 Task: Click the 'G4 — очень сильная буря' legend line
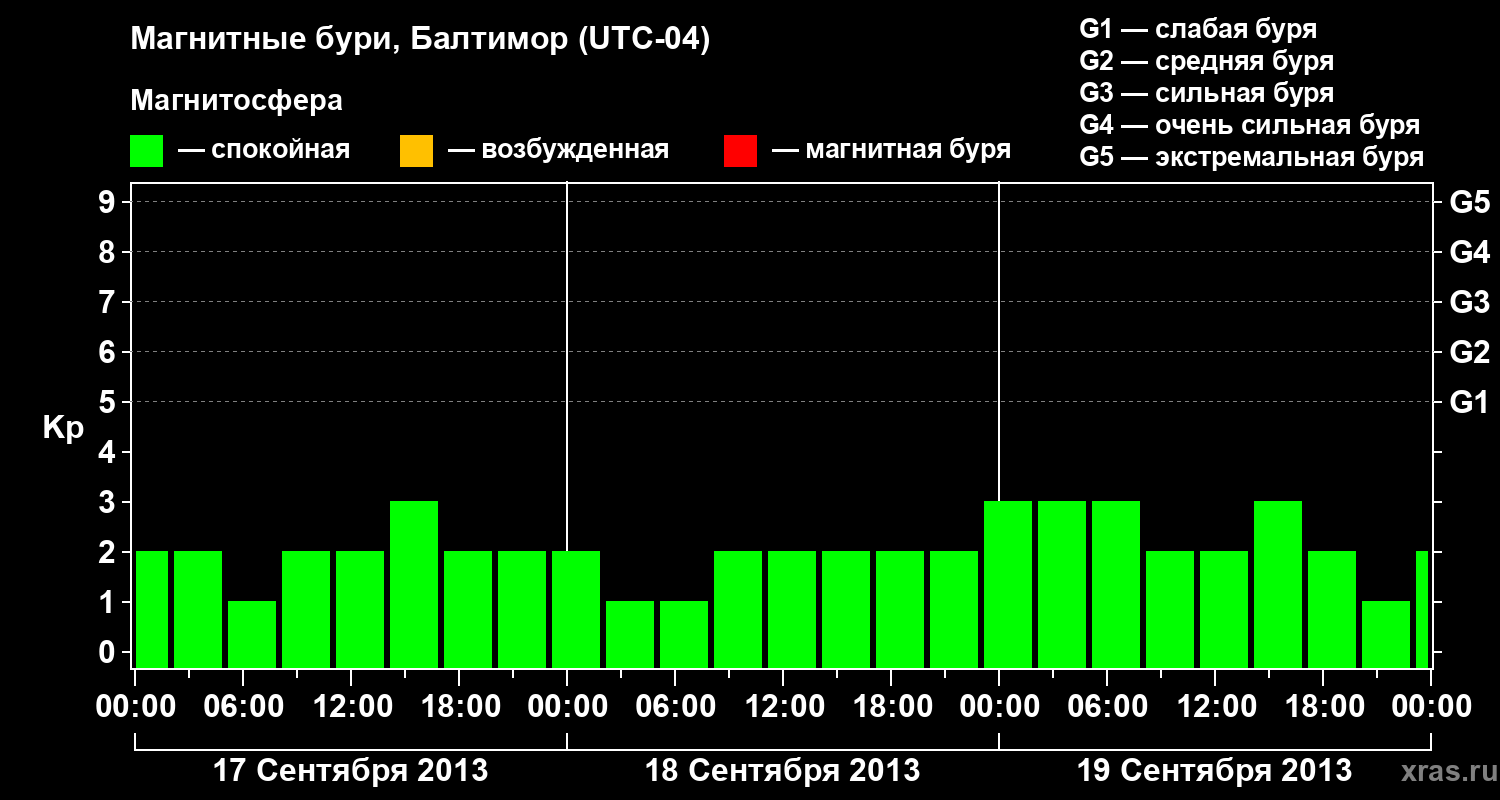click(1249, 125)
